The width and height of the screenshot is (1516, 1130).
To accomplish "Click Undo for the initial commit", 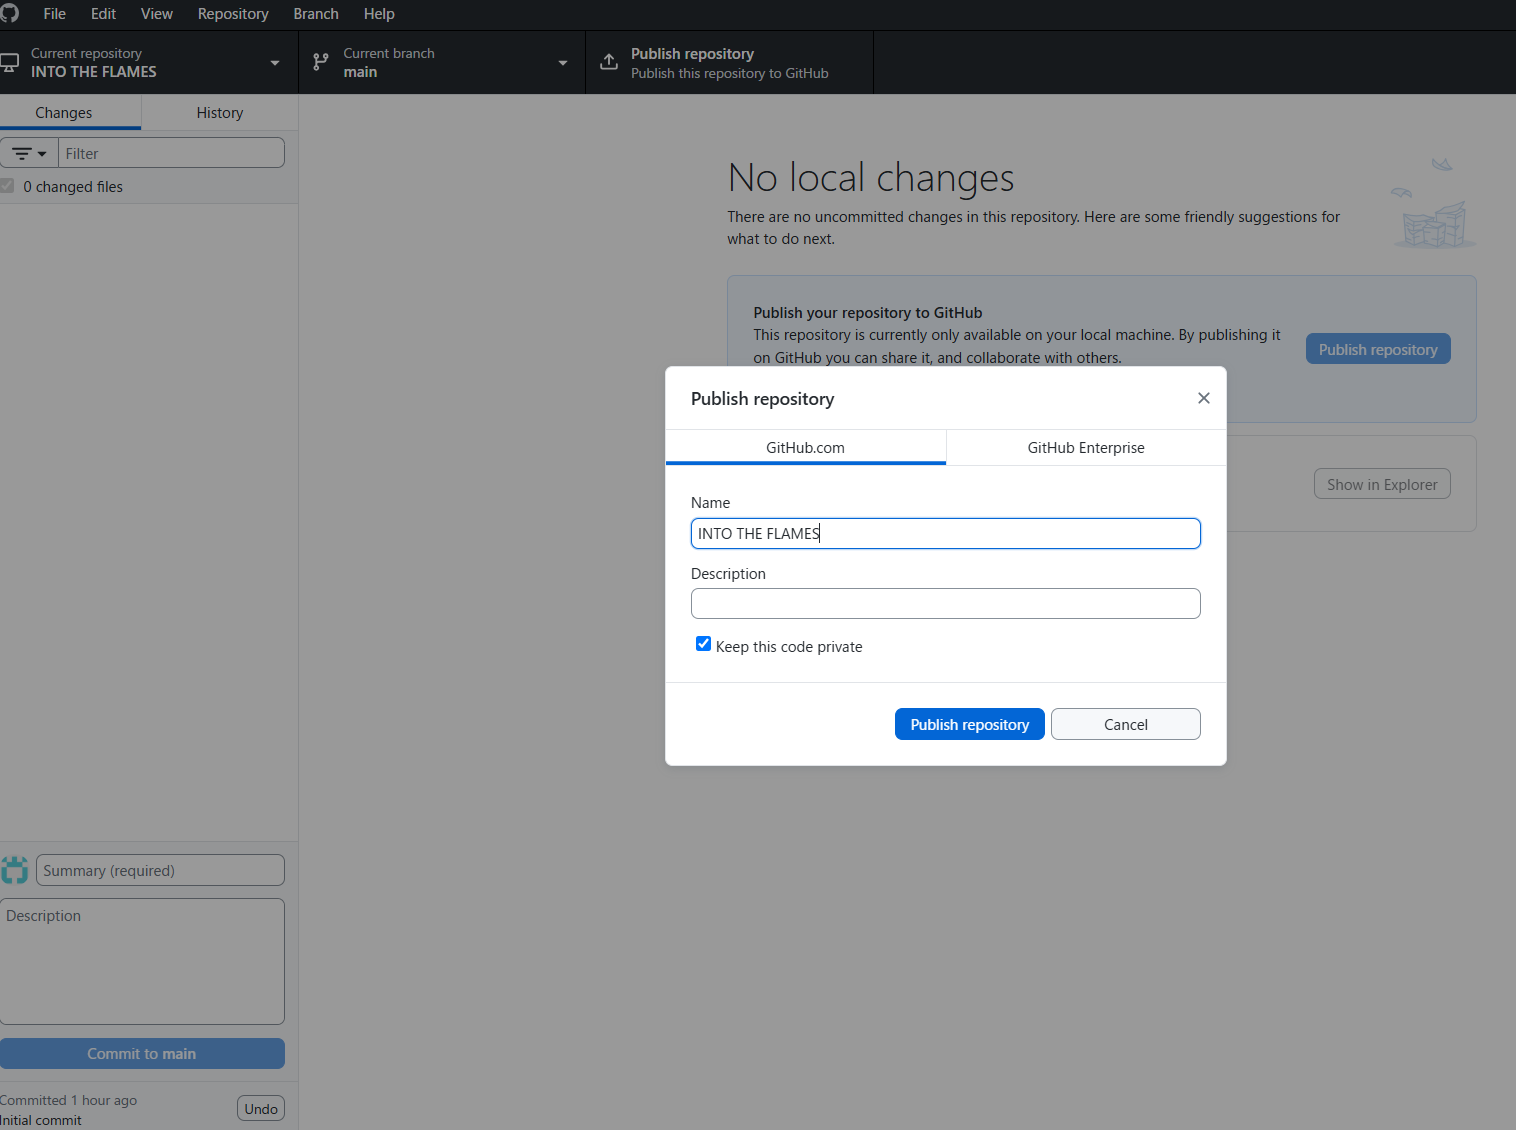I will click(261, 1108).
